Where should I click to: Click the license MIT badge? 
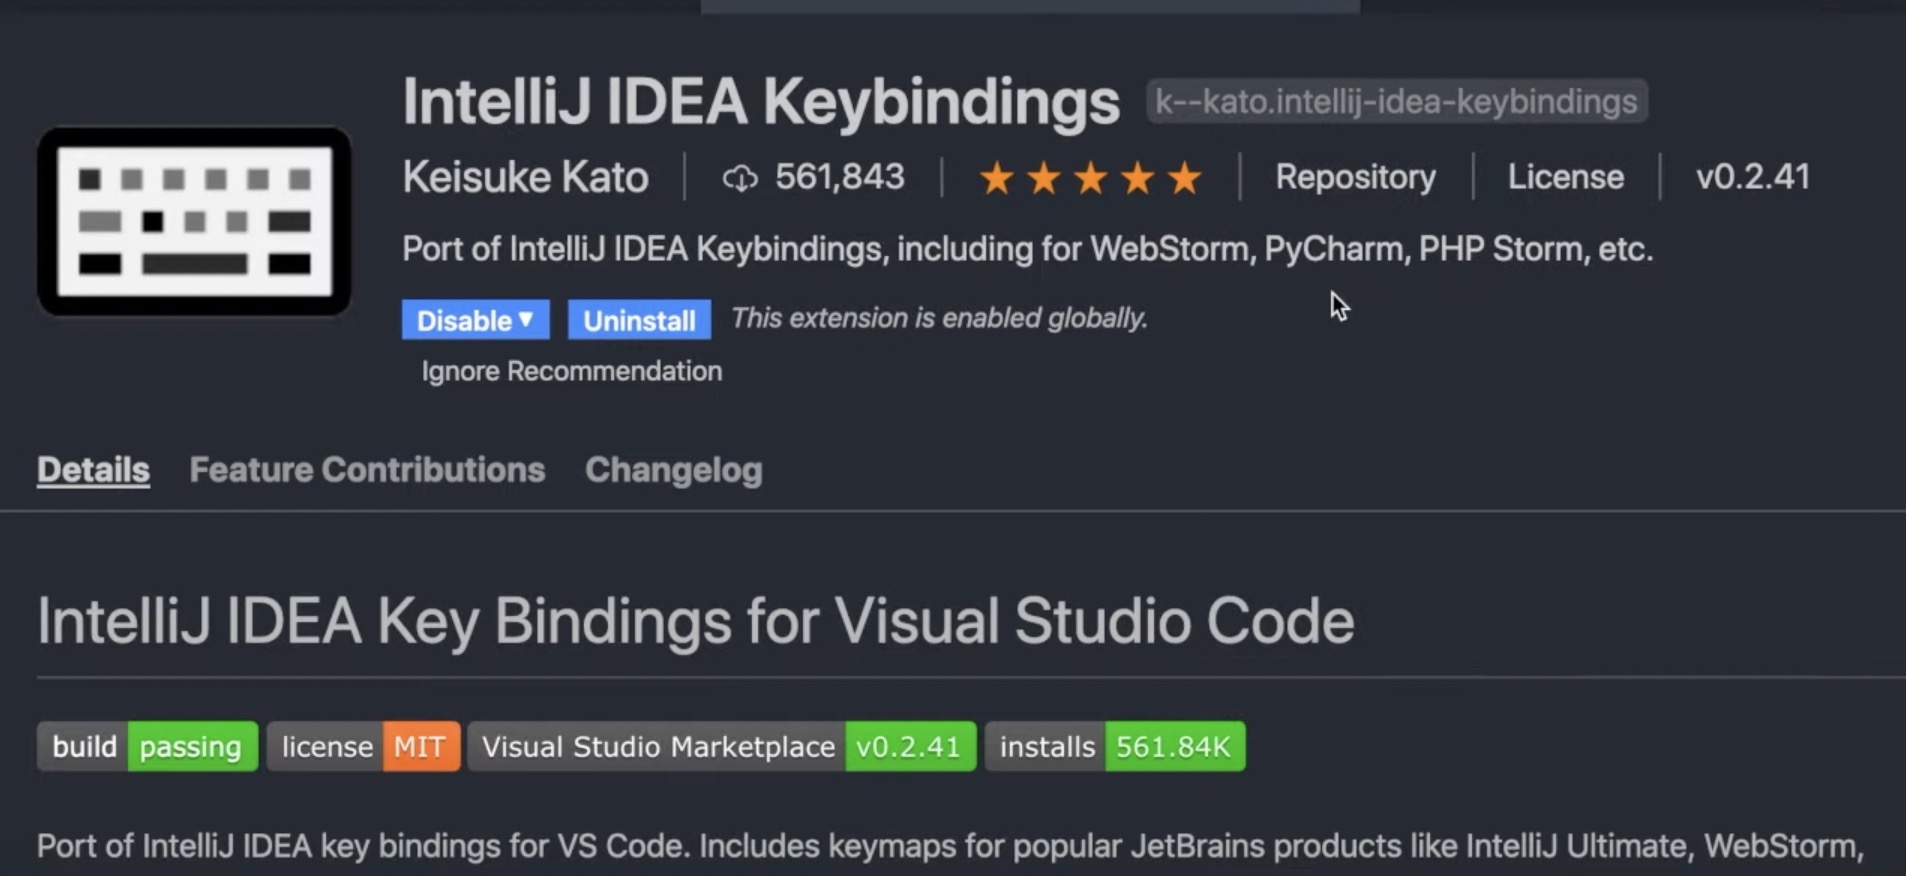click(x=363, y=746)
